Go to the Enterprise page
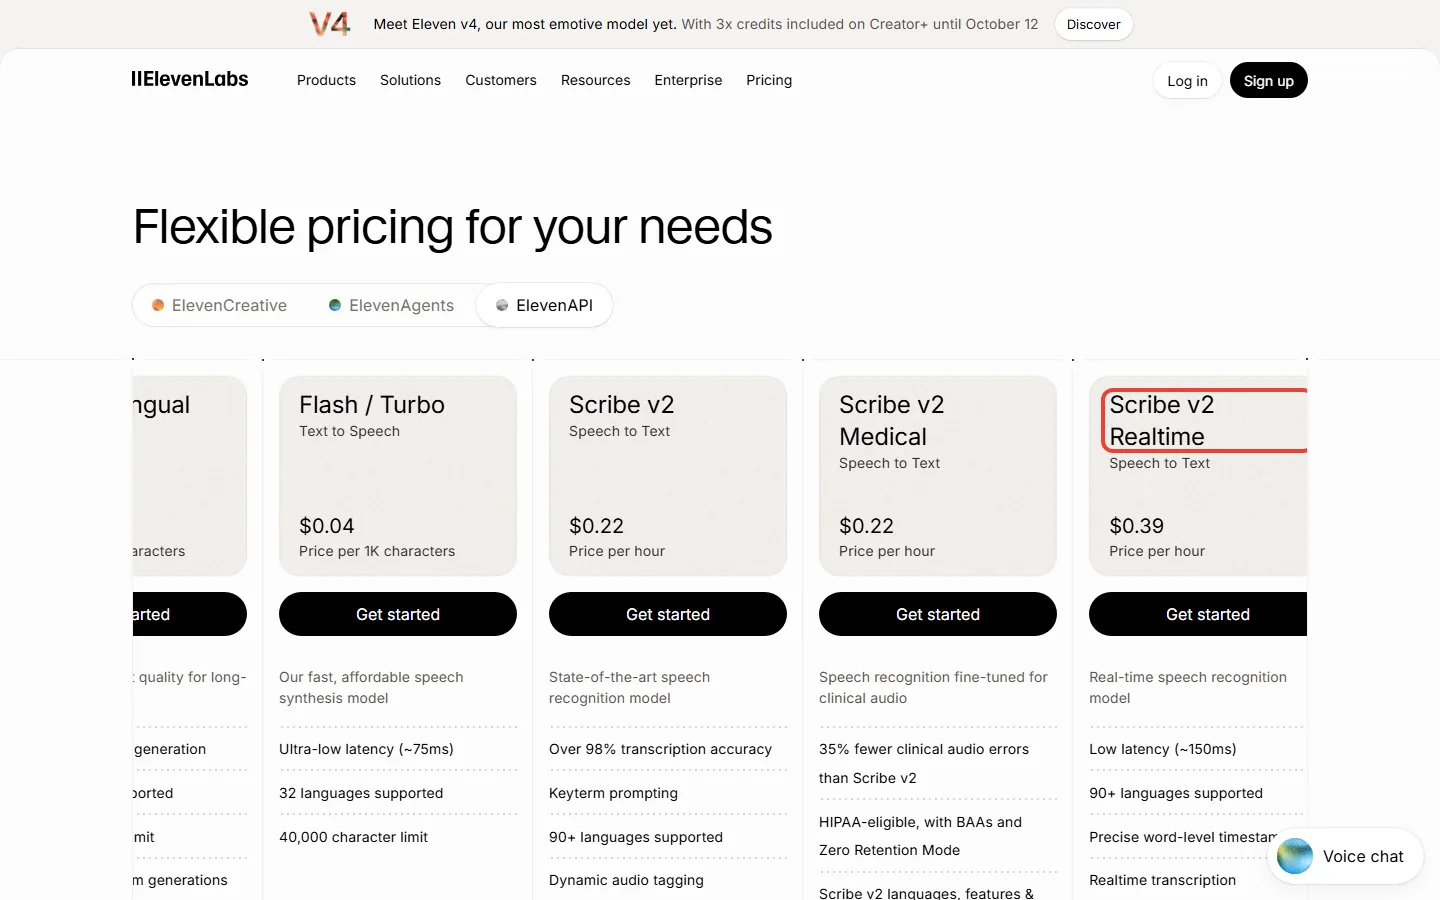The height and width of the screenshot is (900, 1440). point(688,80)
